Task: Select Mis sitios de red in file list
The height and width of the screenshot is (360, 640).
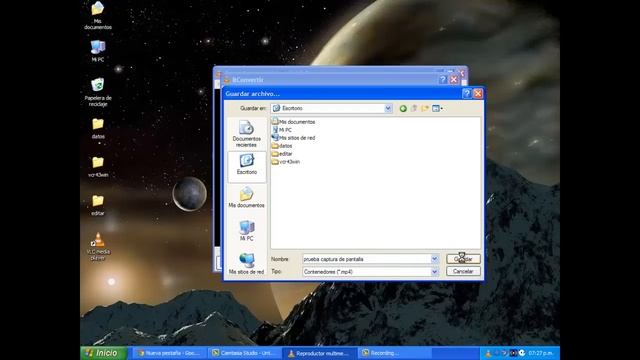Action: point(293,138)
